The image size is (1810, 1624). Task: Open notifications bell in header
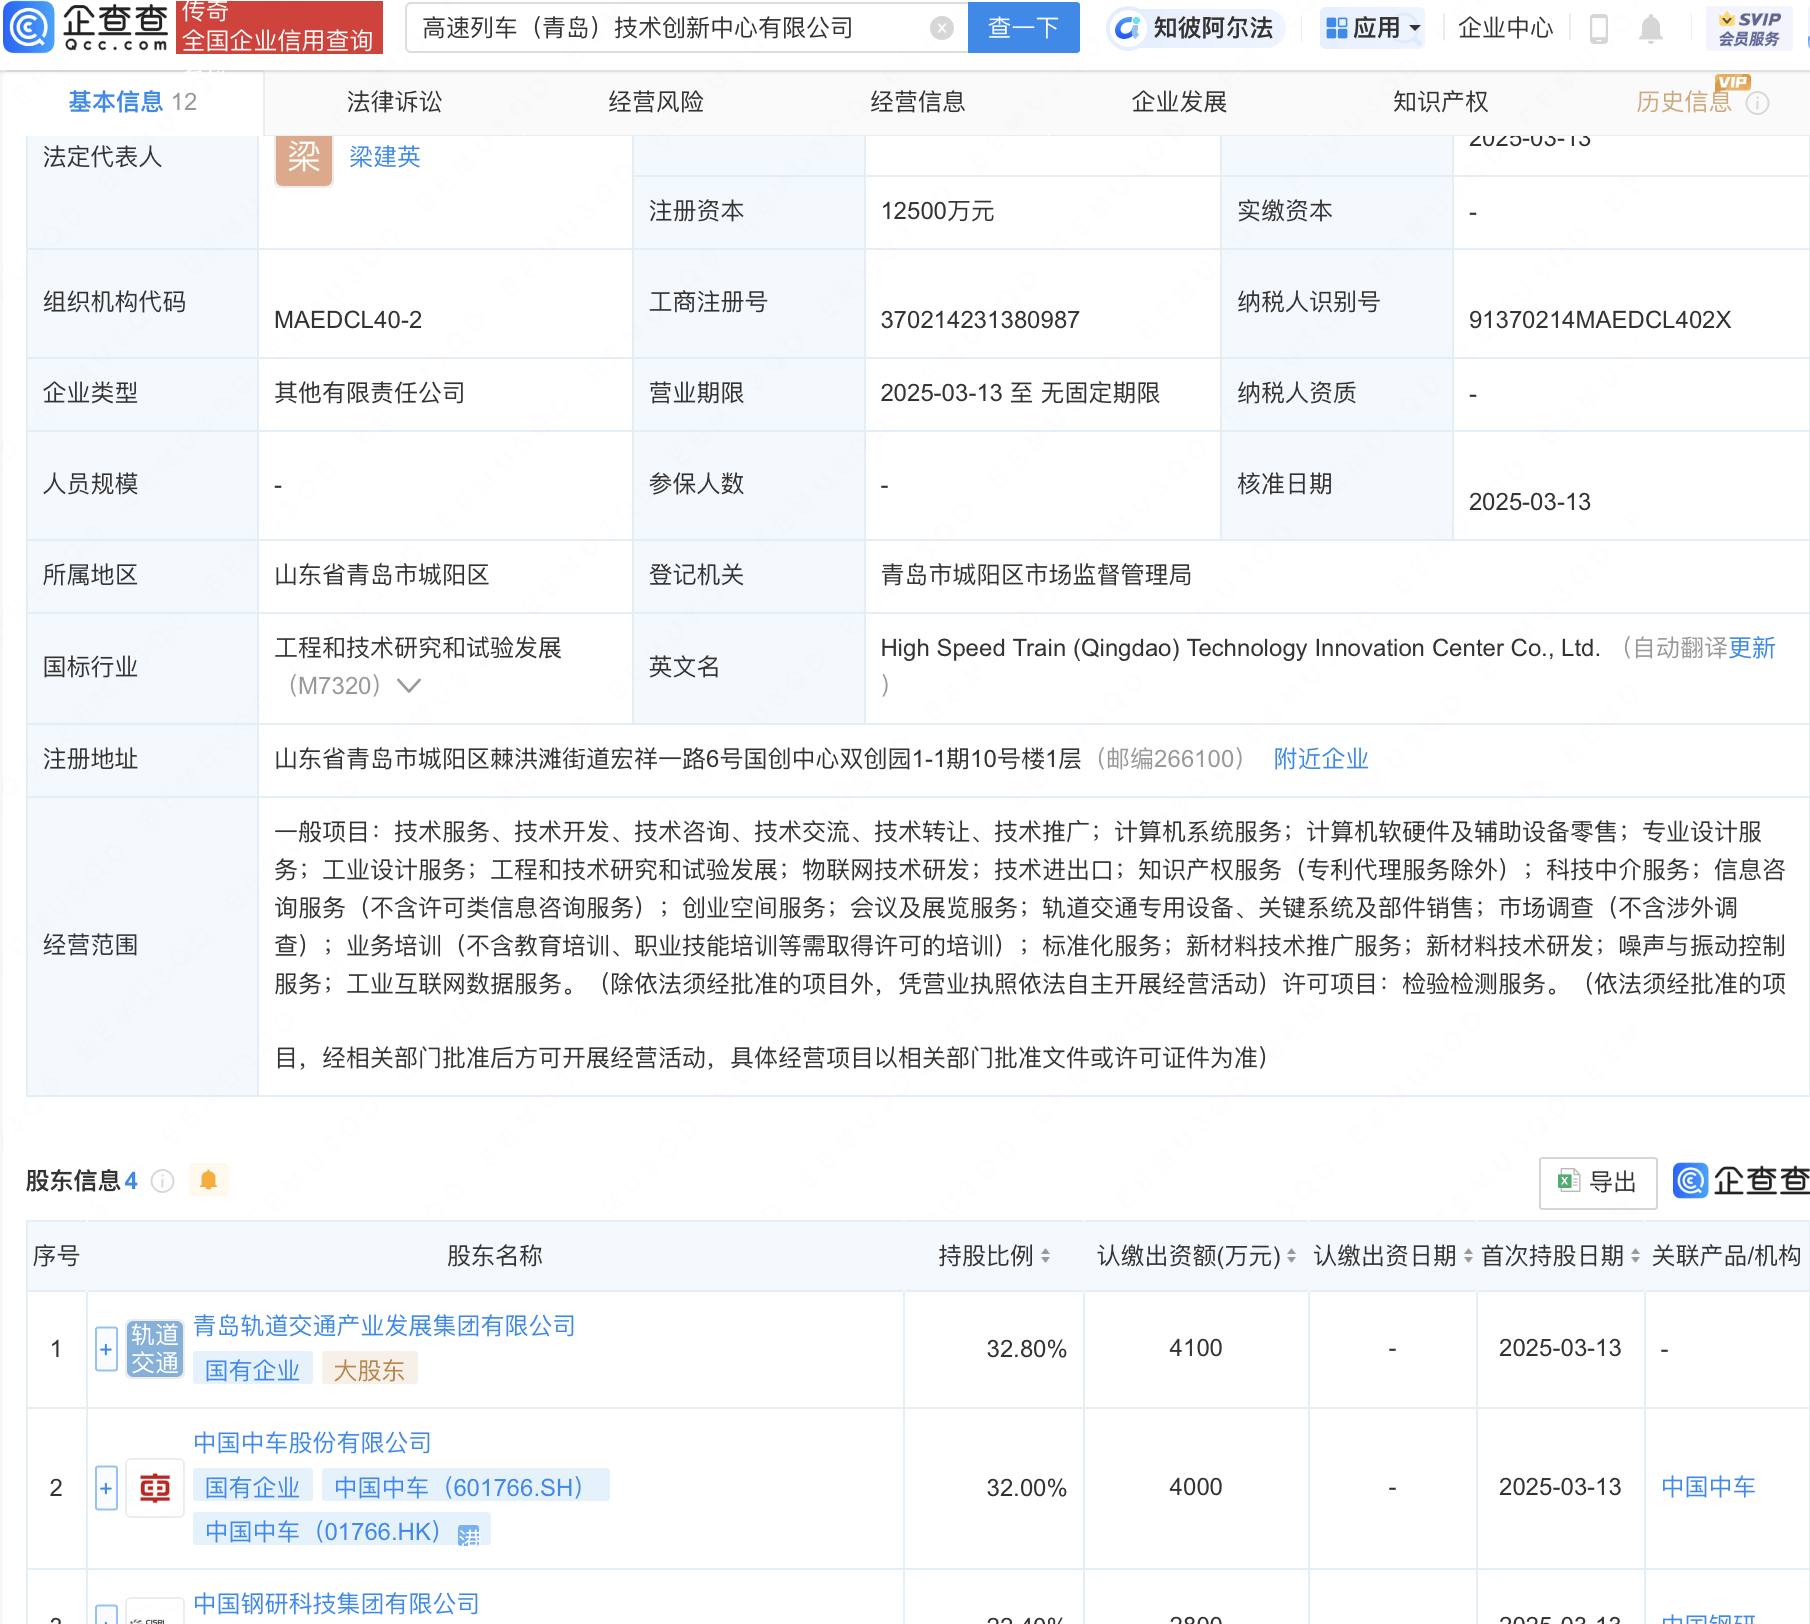pos(1651,29)
